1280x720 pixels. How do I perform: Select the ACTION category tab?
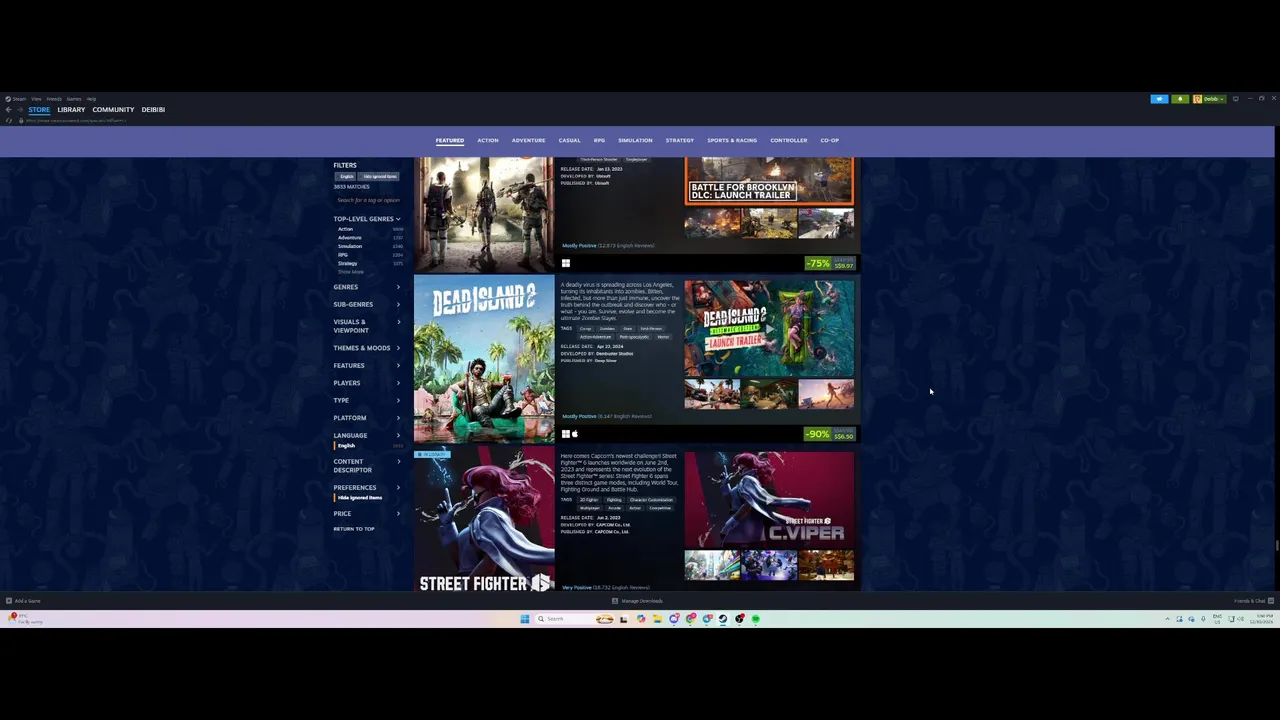(x=488, y=141)
